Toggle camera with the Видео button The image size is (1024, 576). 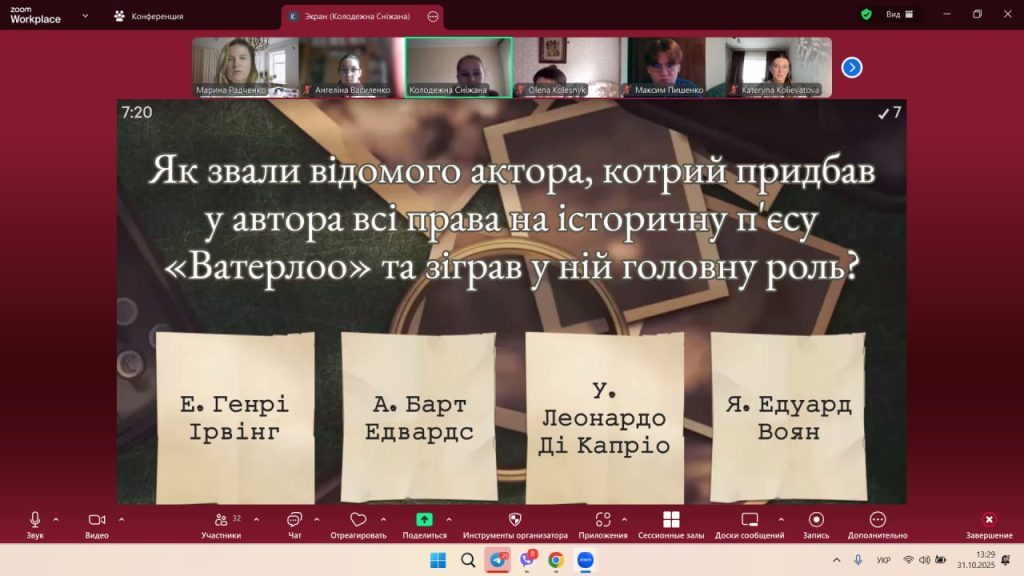[97, 520]
